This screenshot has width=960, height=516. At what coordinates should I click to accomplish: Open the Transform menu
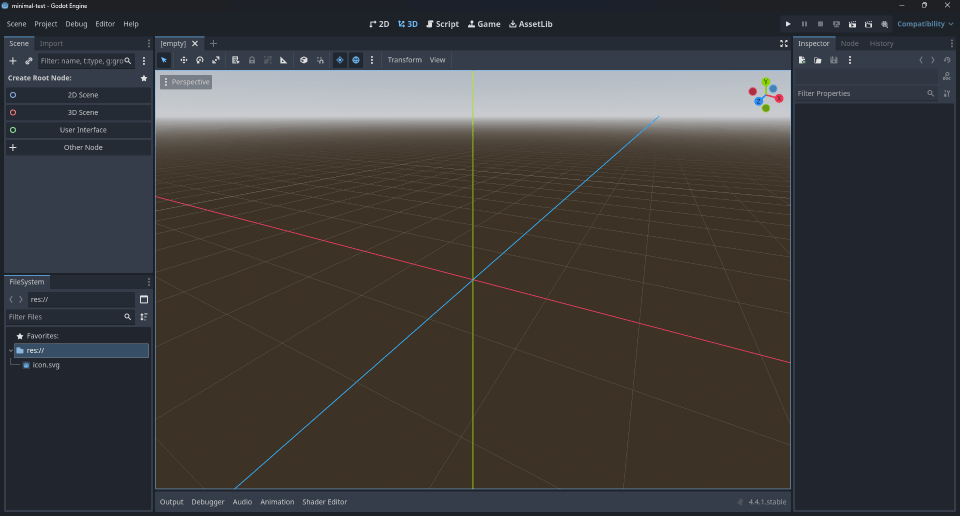point(405,60)
